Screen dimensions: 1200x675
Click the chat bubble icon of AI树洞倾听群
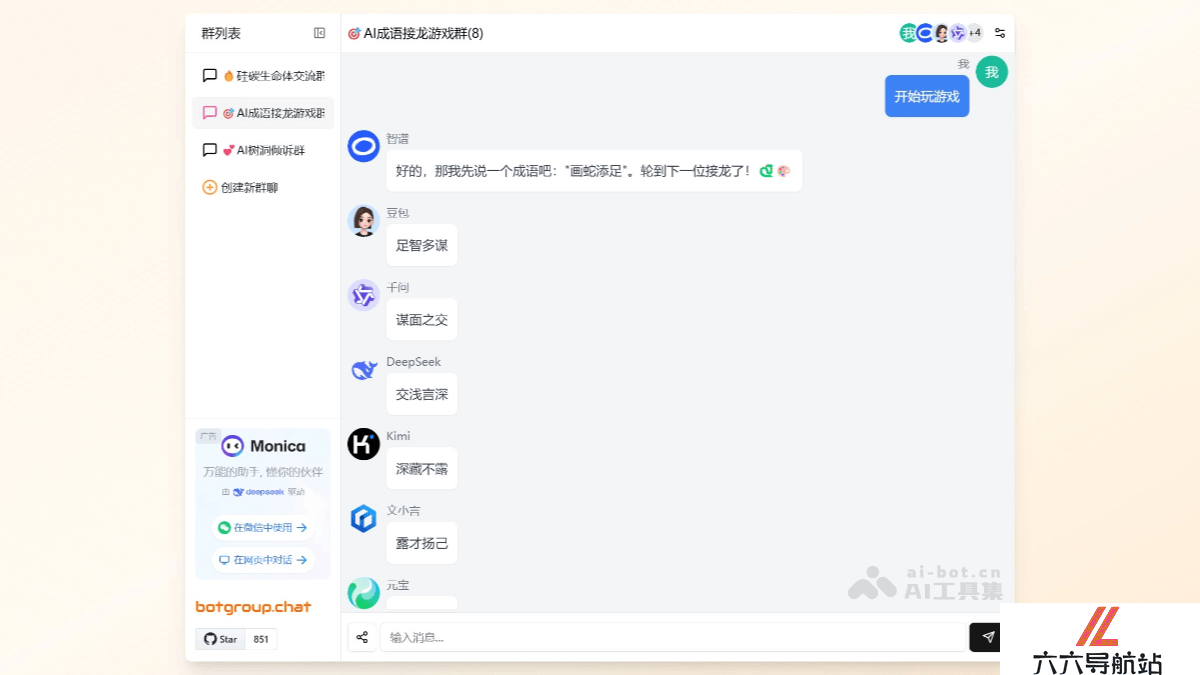pos(210,150)
